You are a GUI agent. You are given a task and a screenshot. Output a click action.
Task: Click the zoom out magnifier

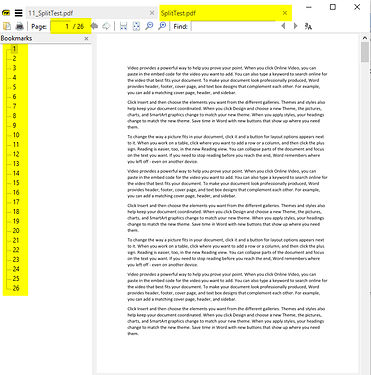(x=149, y=26)
